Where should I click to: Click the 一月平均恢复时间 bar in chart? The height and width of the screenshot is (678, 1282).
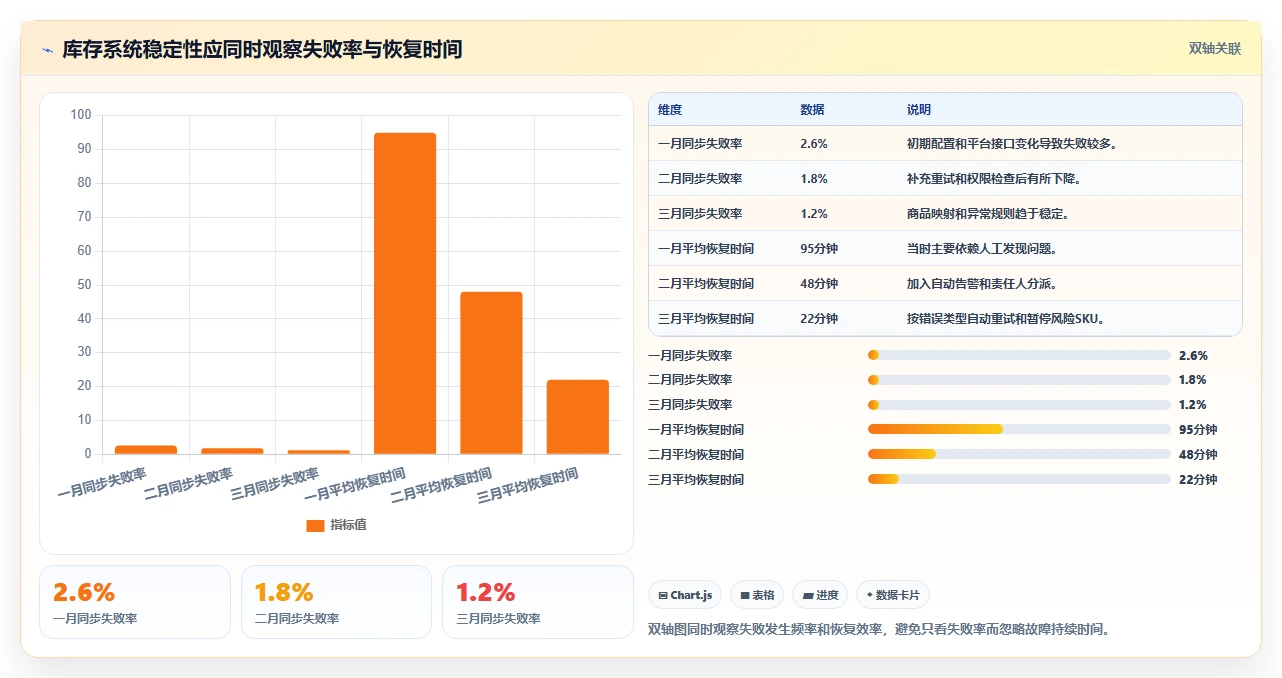pyautogui.click(x=405, y=293)
